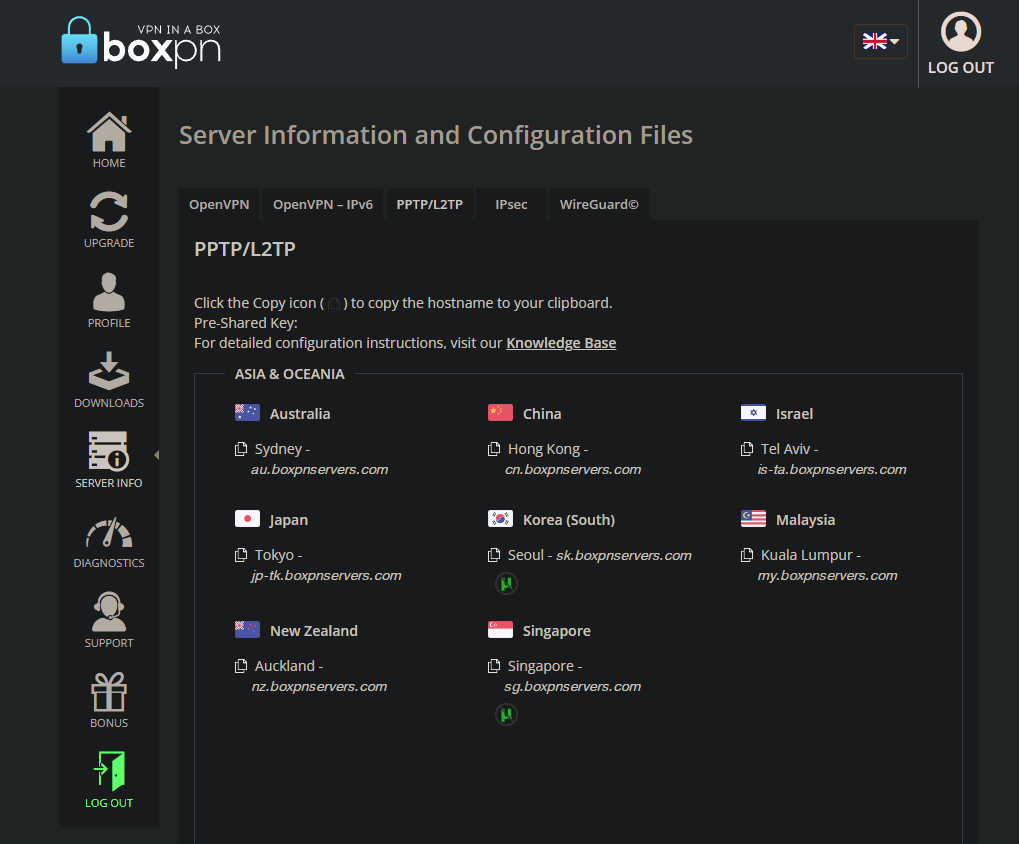Copy the Auckland hostname

click(241, 665)
